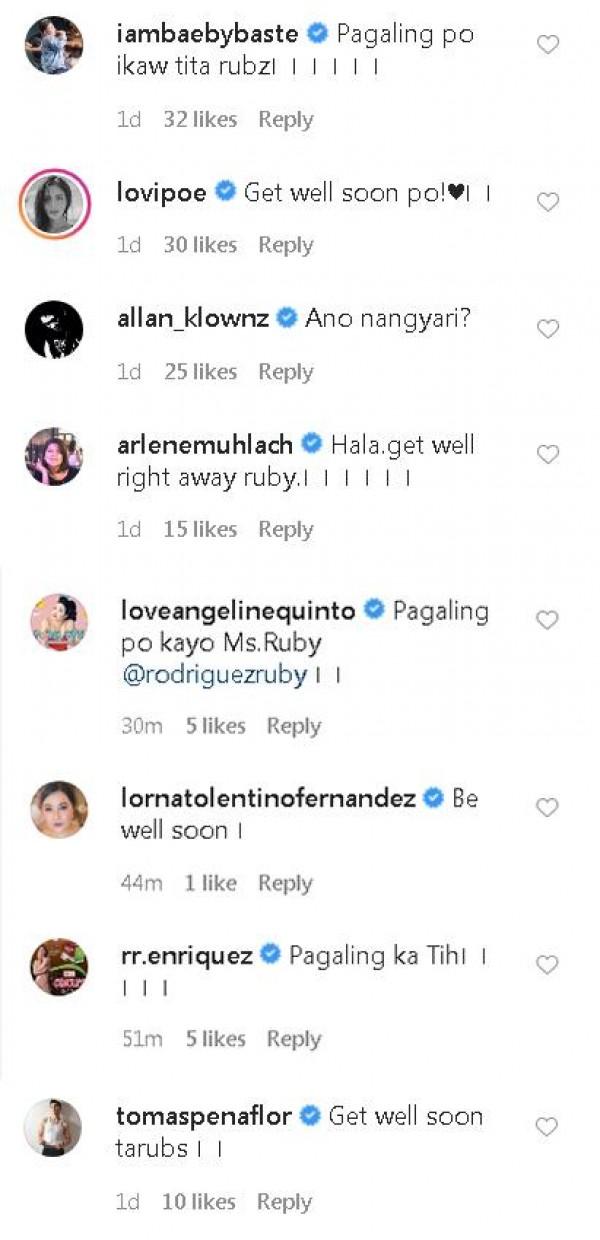The width and height of the screenshot is (600, 1240).
Task: Heart tomaspenaflor's comment
Action: (547, 1127)
